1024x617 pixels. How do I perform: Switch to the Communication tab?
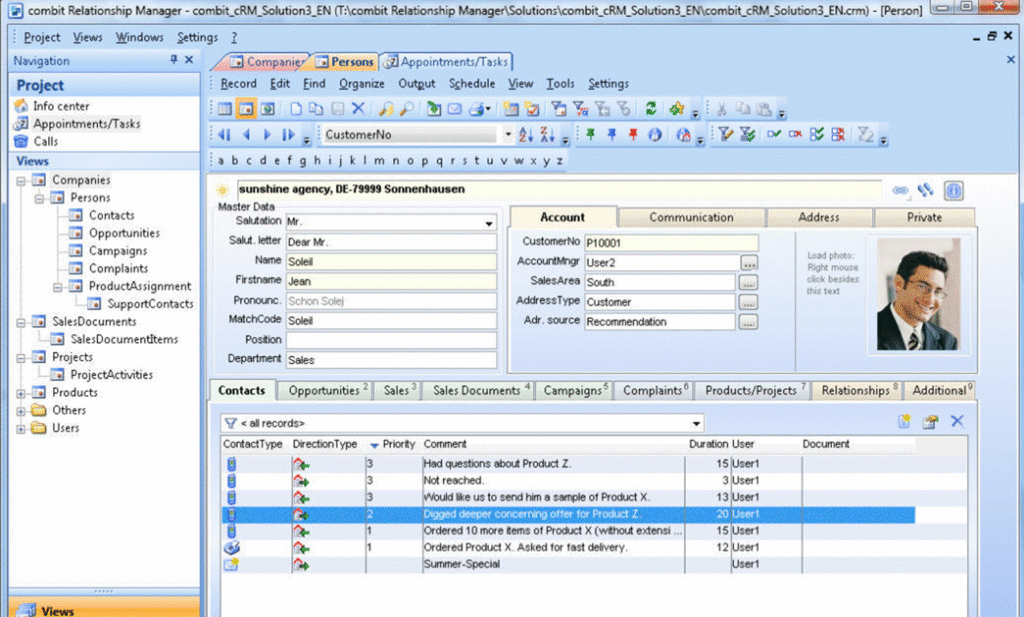click(x=691, y=217)
